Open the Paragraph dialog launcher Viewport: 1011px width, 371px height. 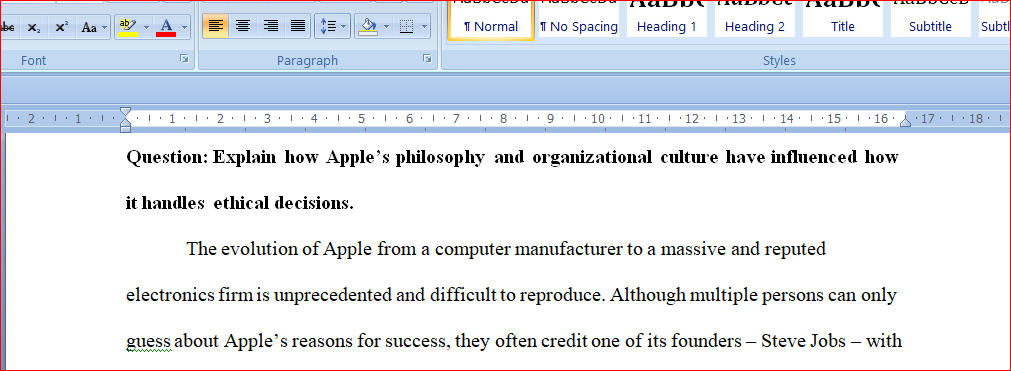coord(427,59)
